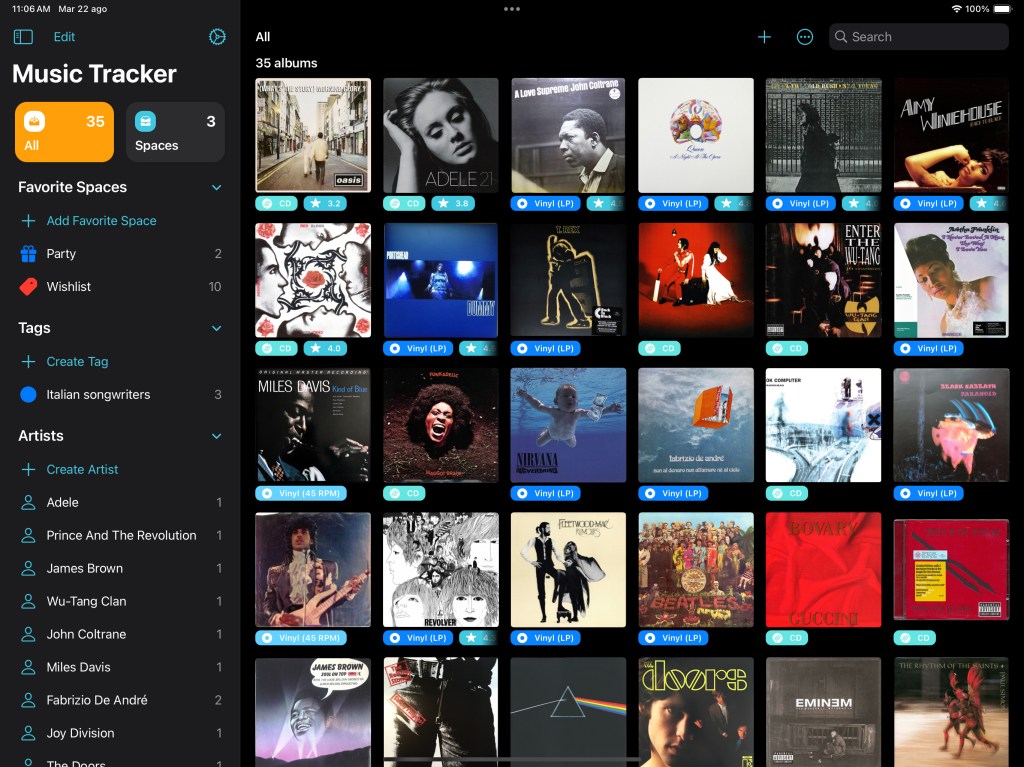This screenshot has height=767, width=1024.
Task: Click the add album plus icon
Action: (x=764, y=37)
